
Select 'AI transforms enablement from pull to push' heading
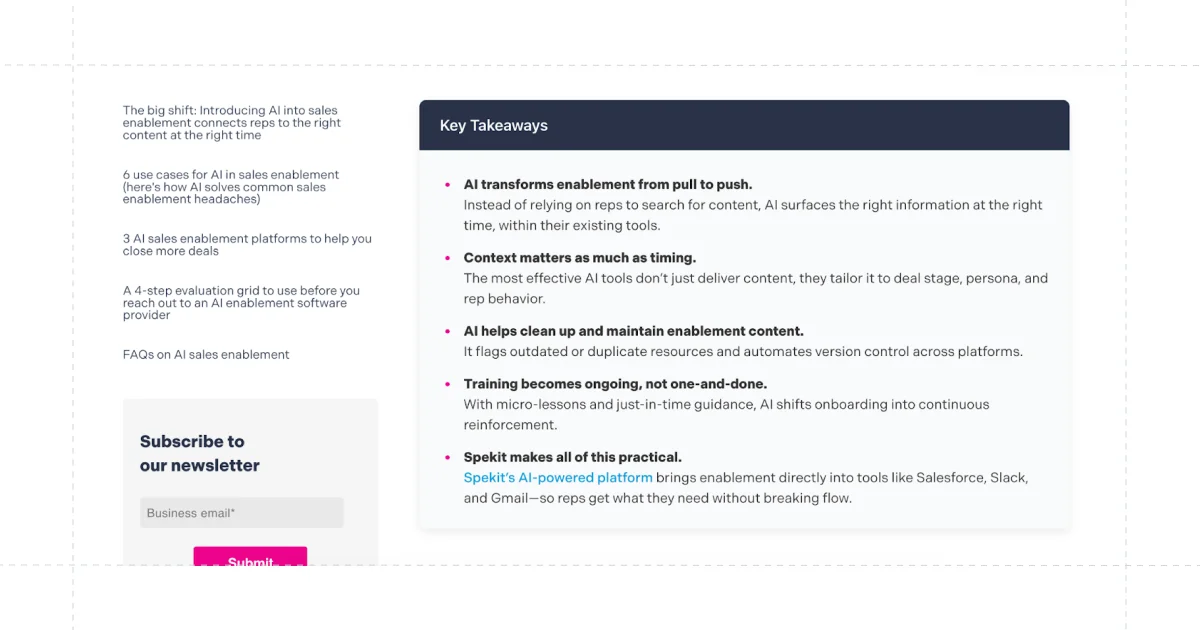pos(608,185)
